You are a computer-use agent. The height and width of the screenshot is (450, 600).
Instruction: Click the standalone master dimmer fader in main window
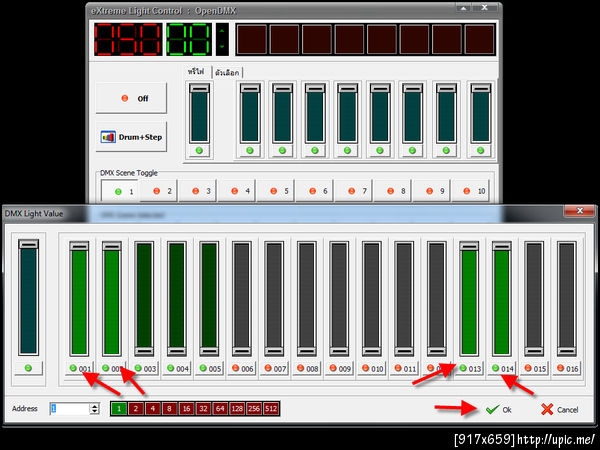click(199, 114)
